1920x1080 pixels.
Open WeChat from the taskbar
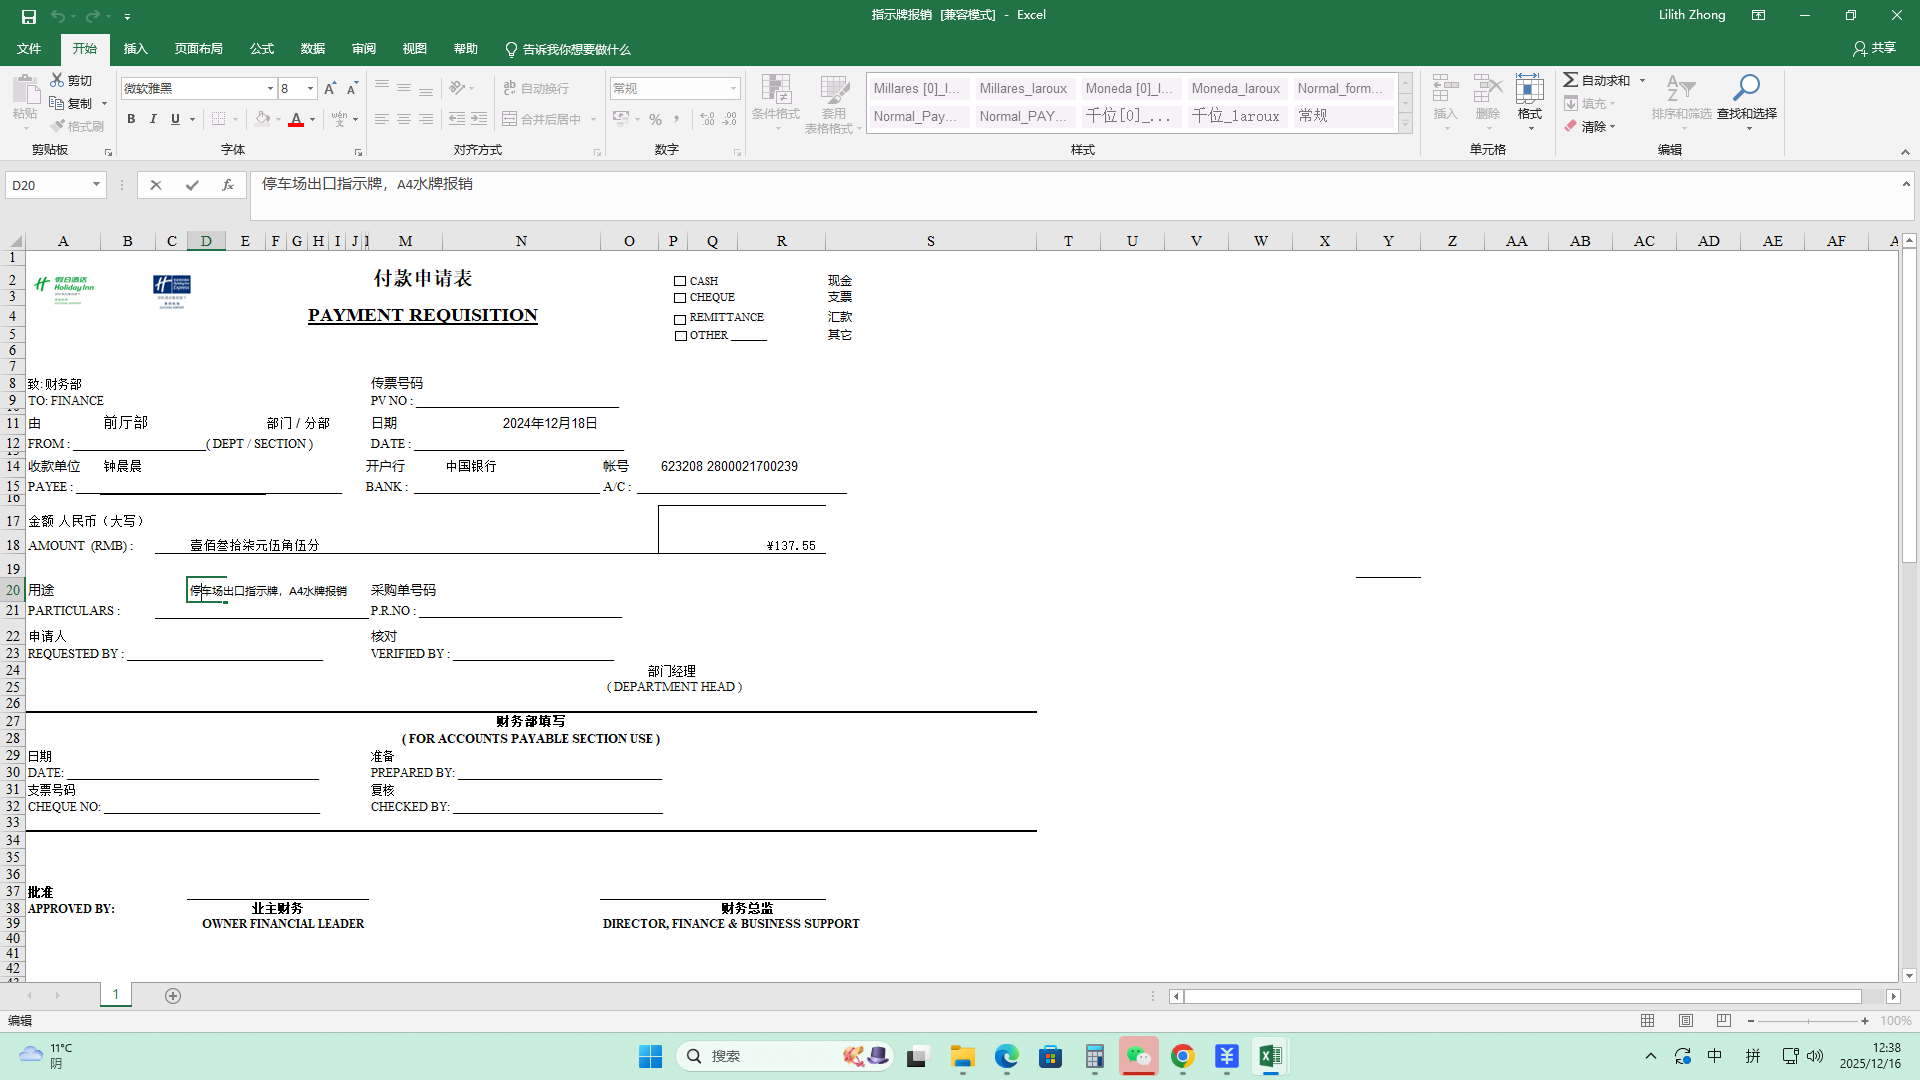pos(1138,1056)
